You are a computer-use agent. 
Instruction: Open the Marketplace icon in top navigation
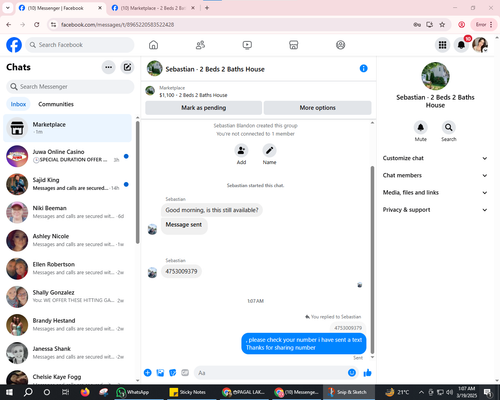point(294,45)
